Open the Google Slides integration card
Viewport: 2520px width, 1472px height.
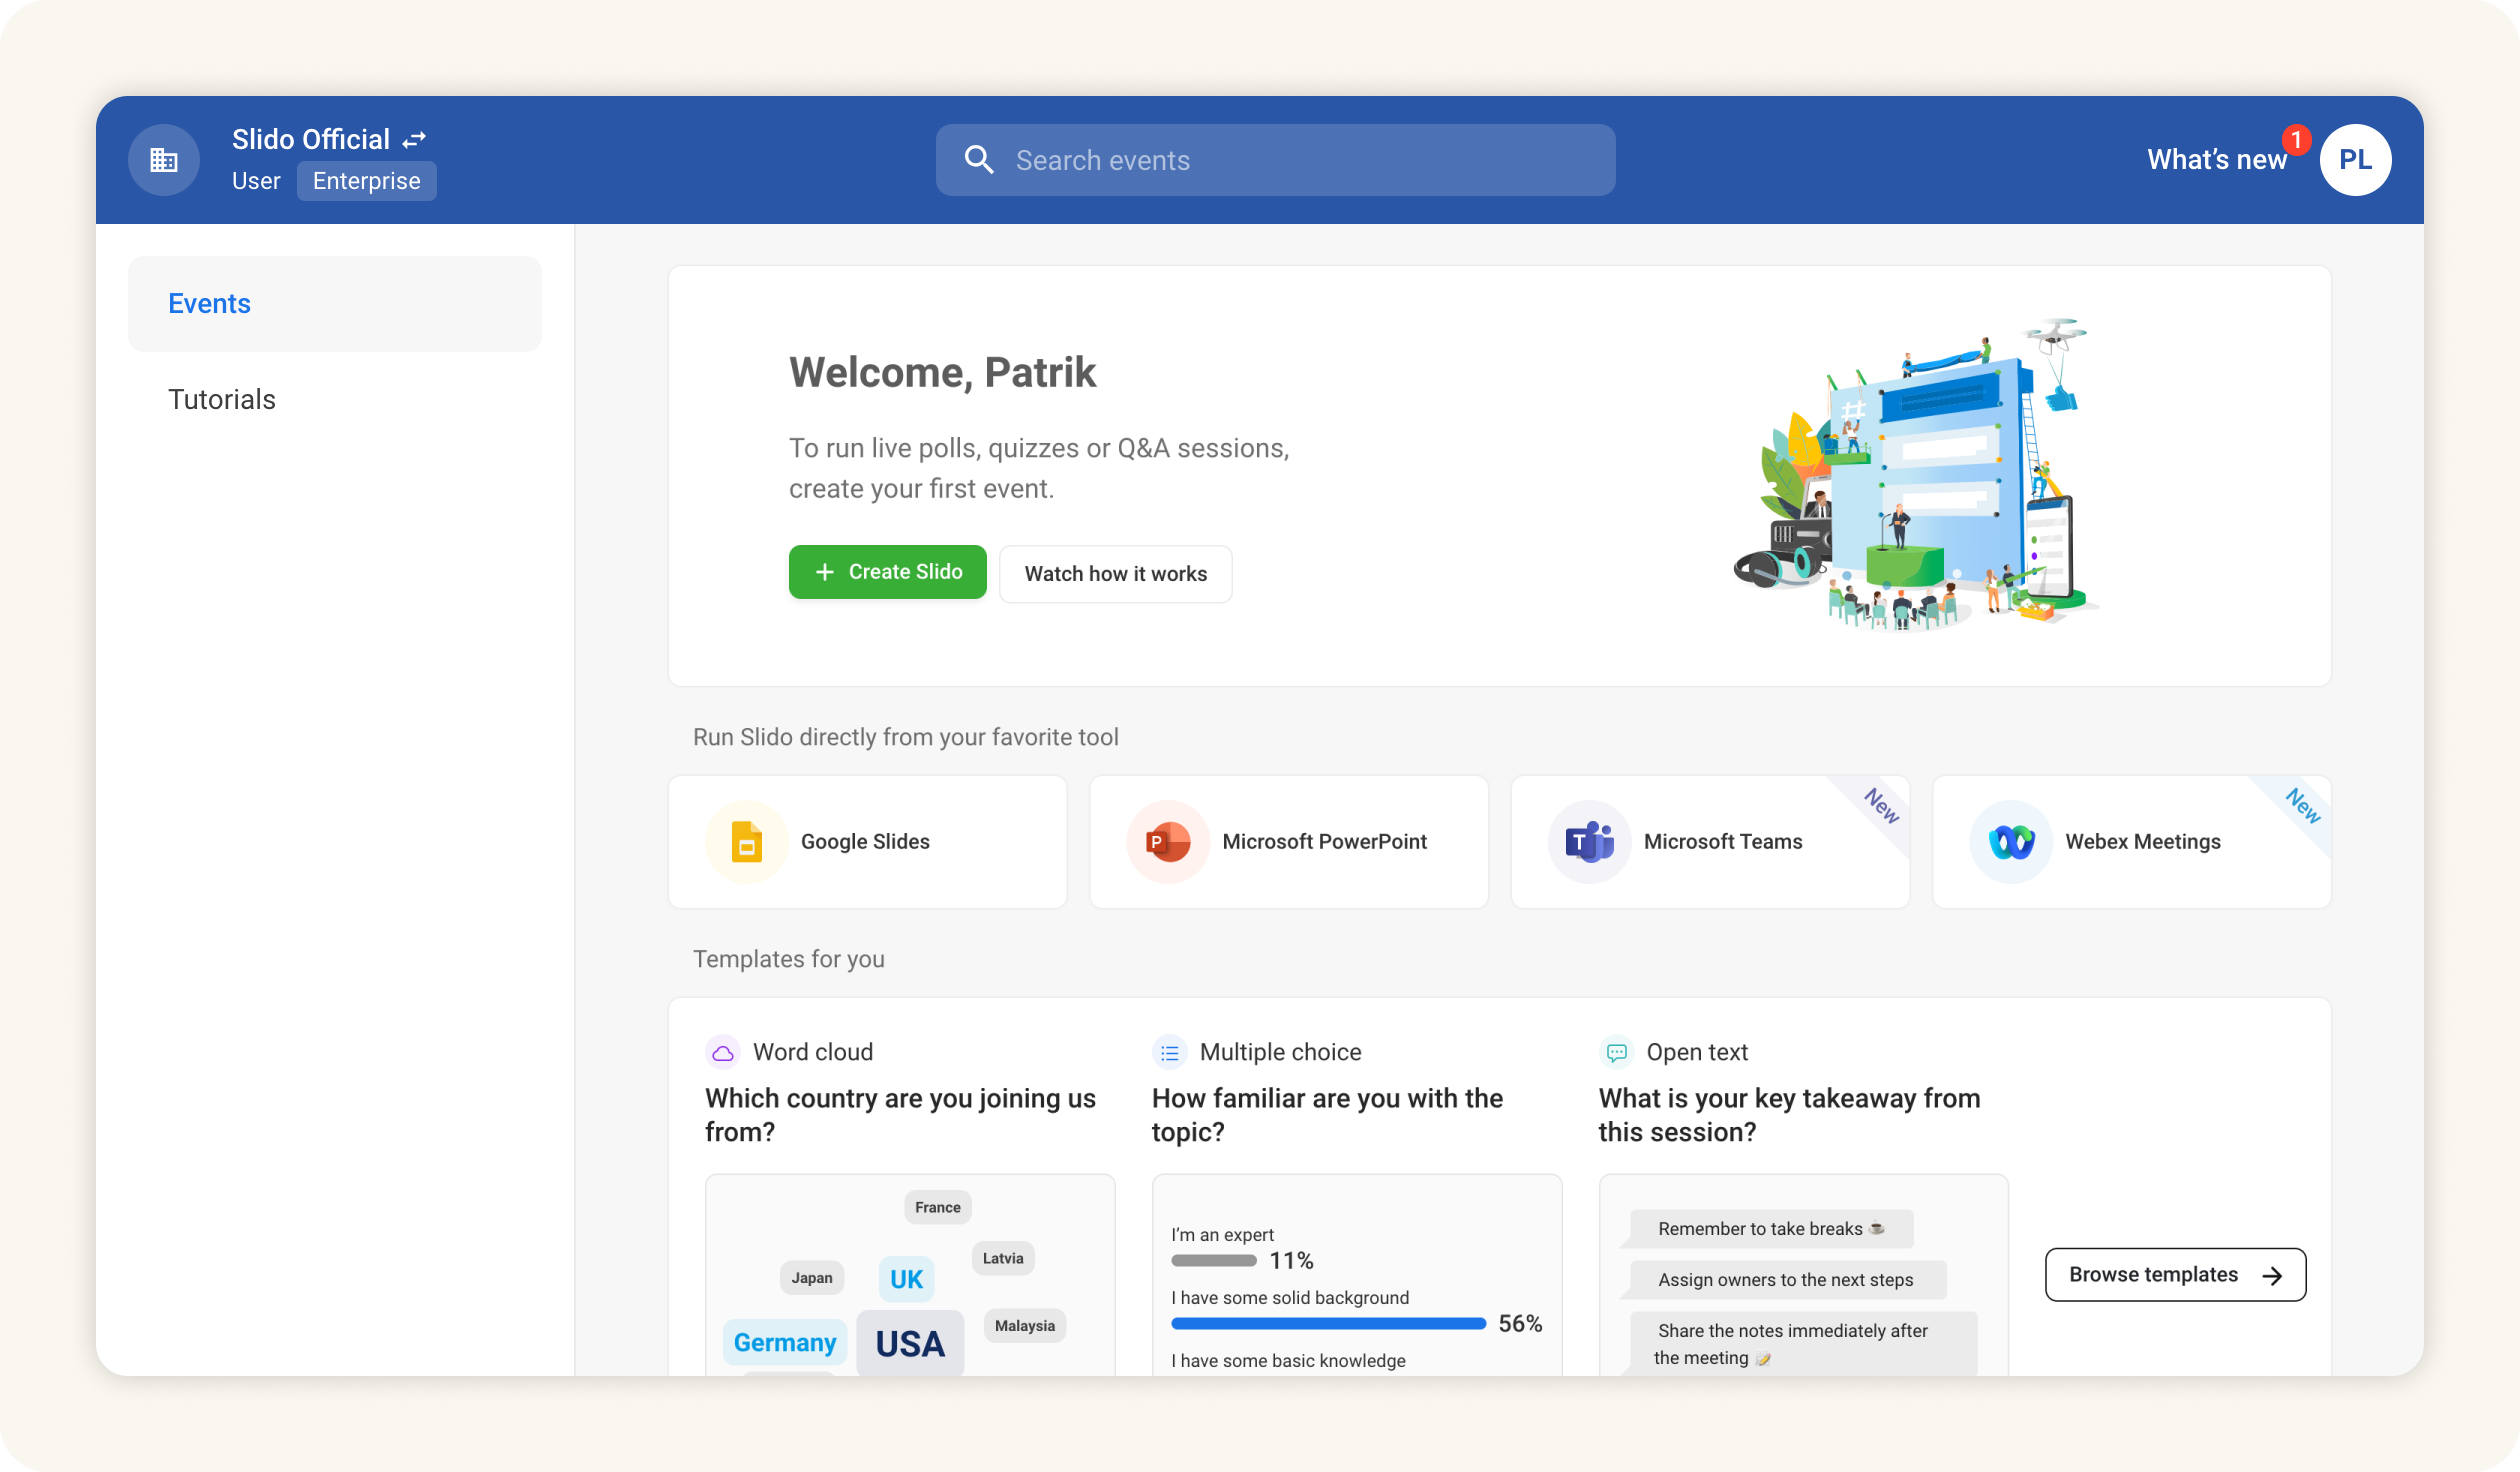click(868, 842)
